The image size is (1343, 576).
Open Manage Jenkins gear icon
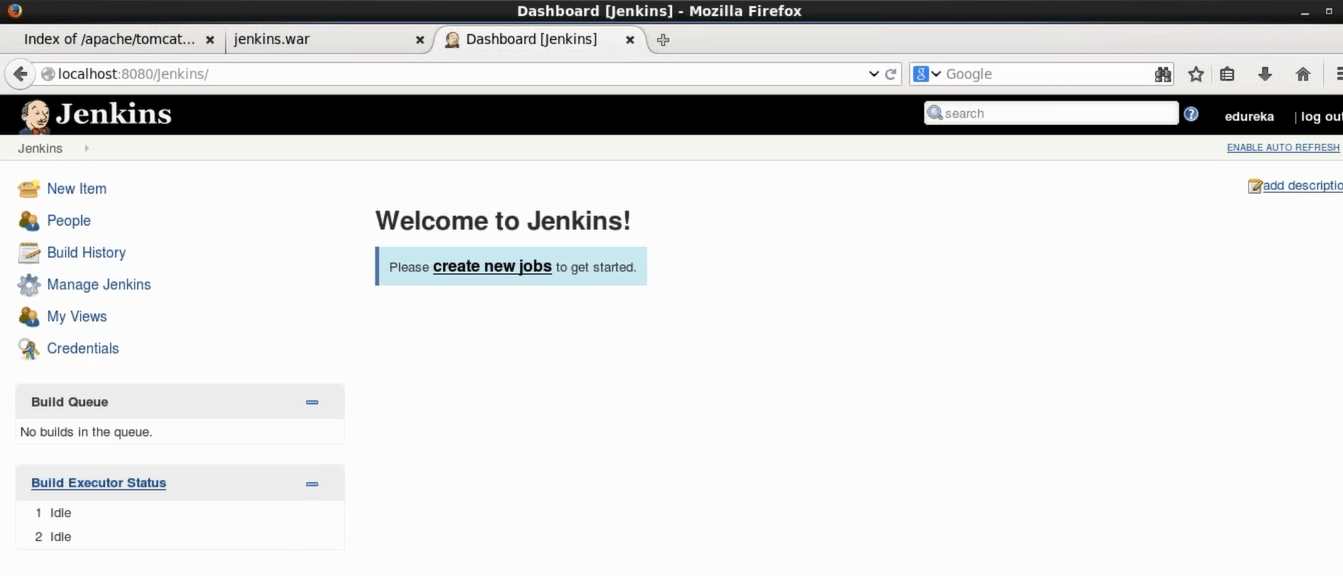29,285
